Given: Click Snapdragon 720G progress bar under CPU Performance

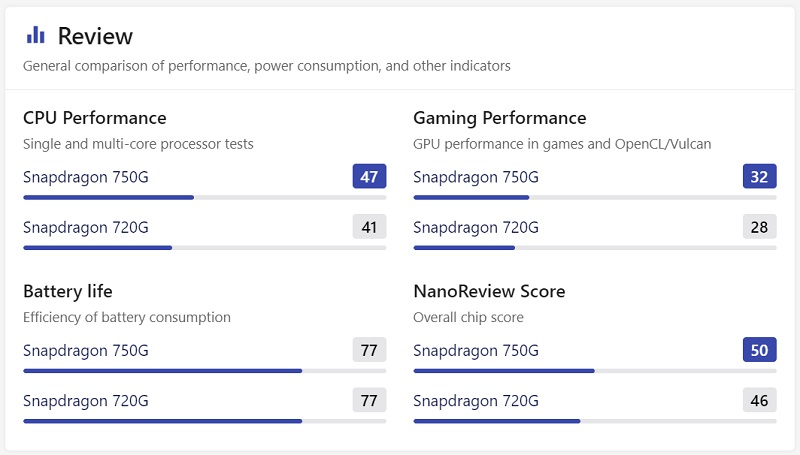Looking at the screenshot, I should [x=204, y=247].
